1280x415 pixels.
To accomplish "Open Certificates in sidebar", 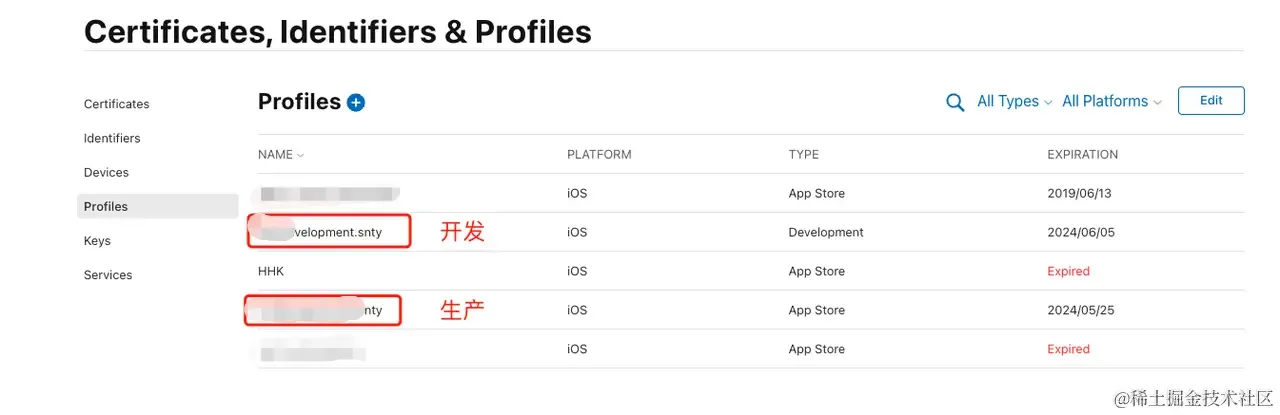I will click(x=117, y=104).
